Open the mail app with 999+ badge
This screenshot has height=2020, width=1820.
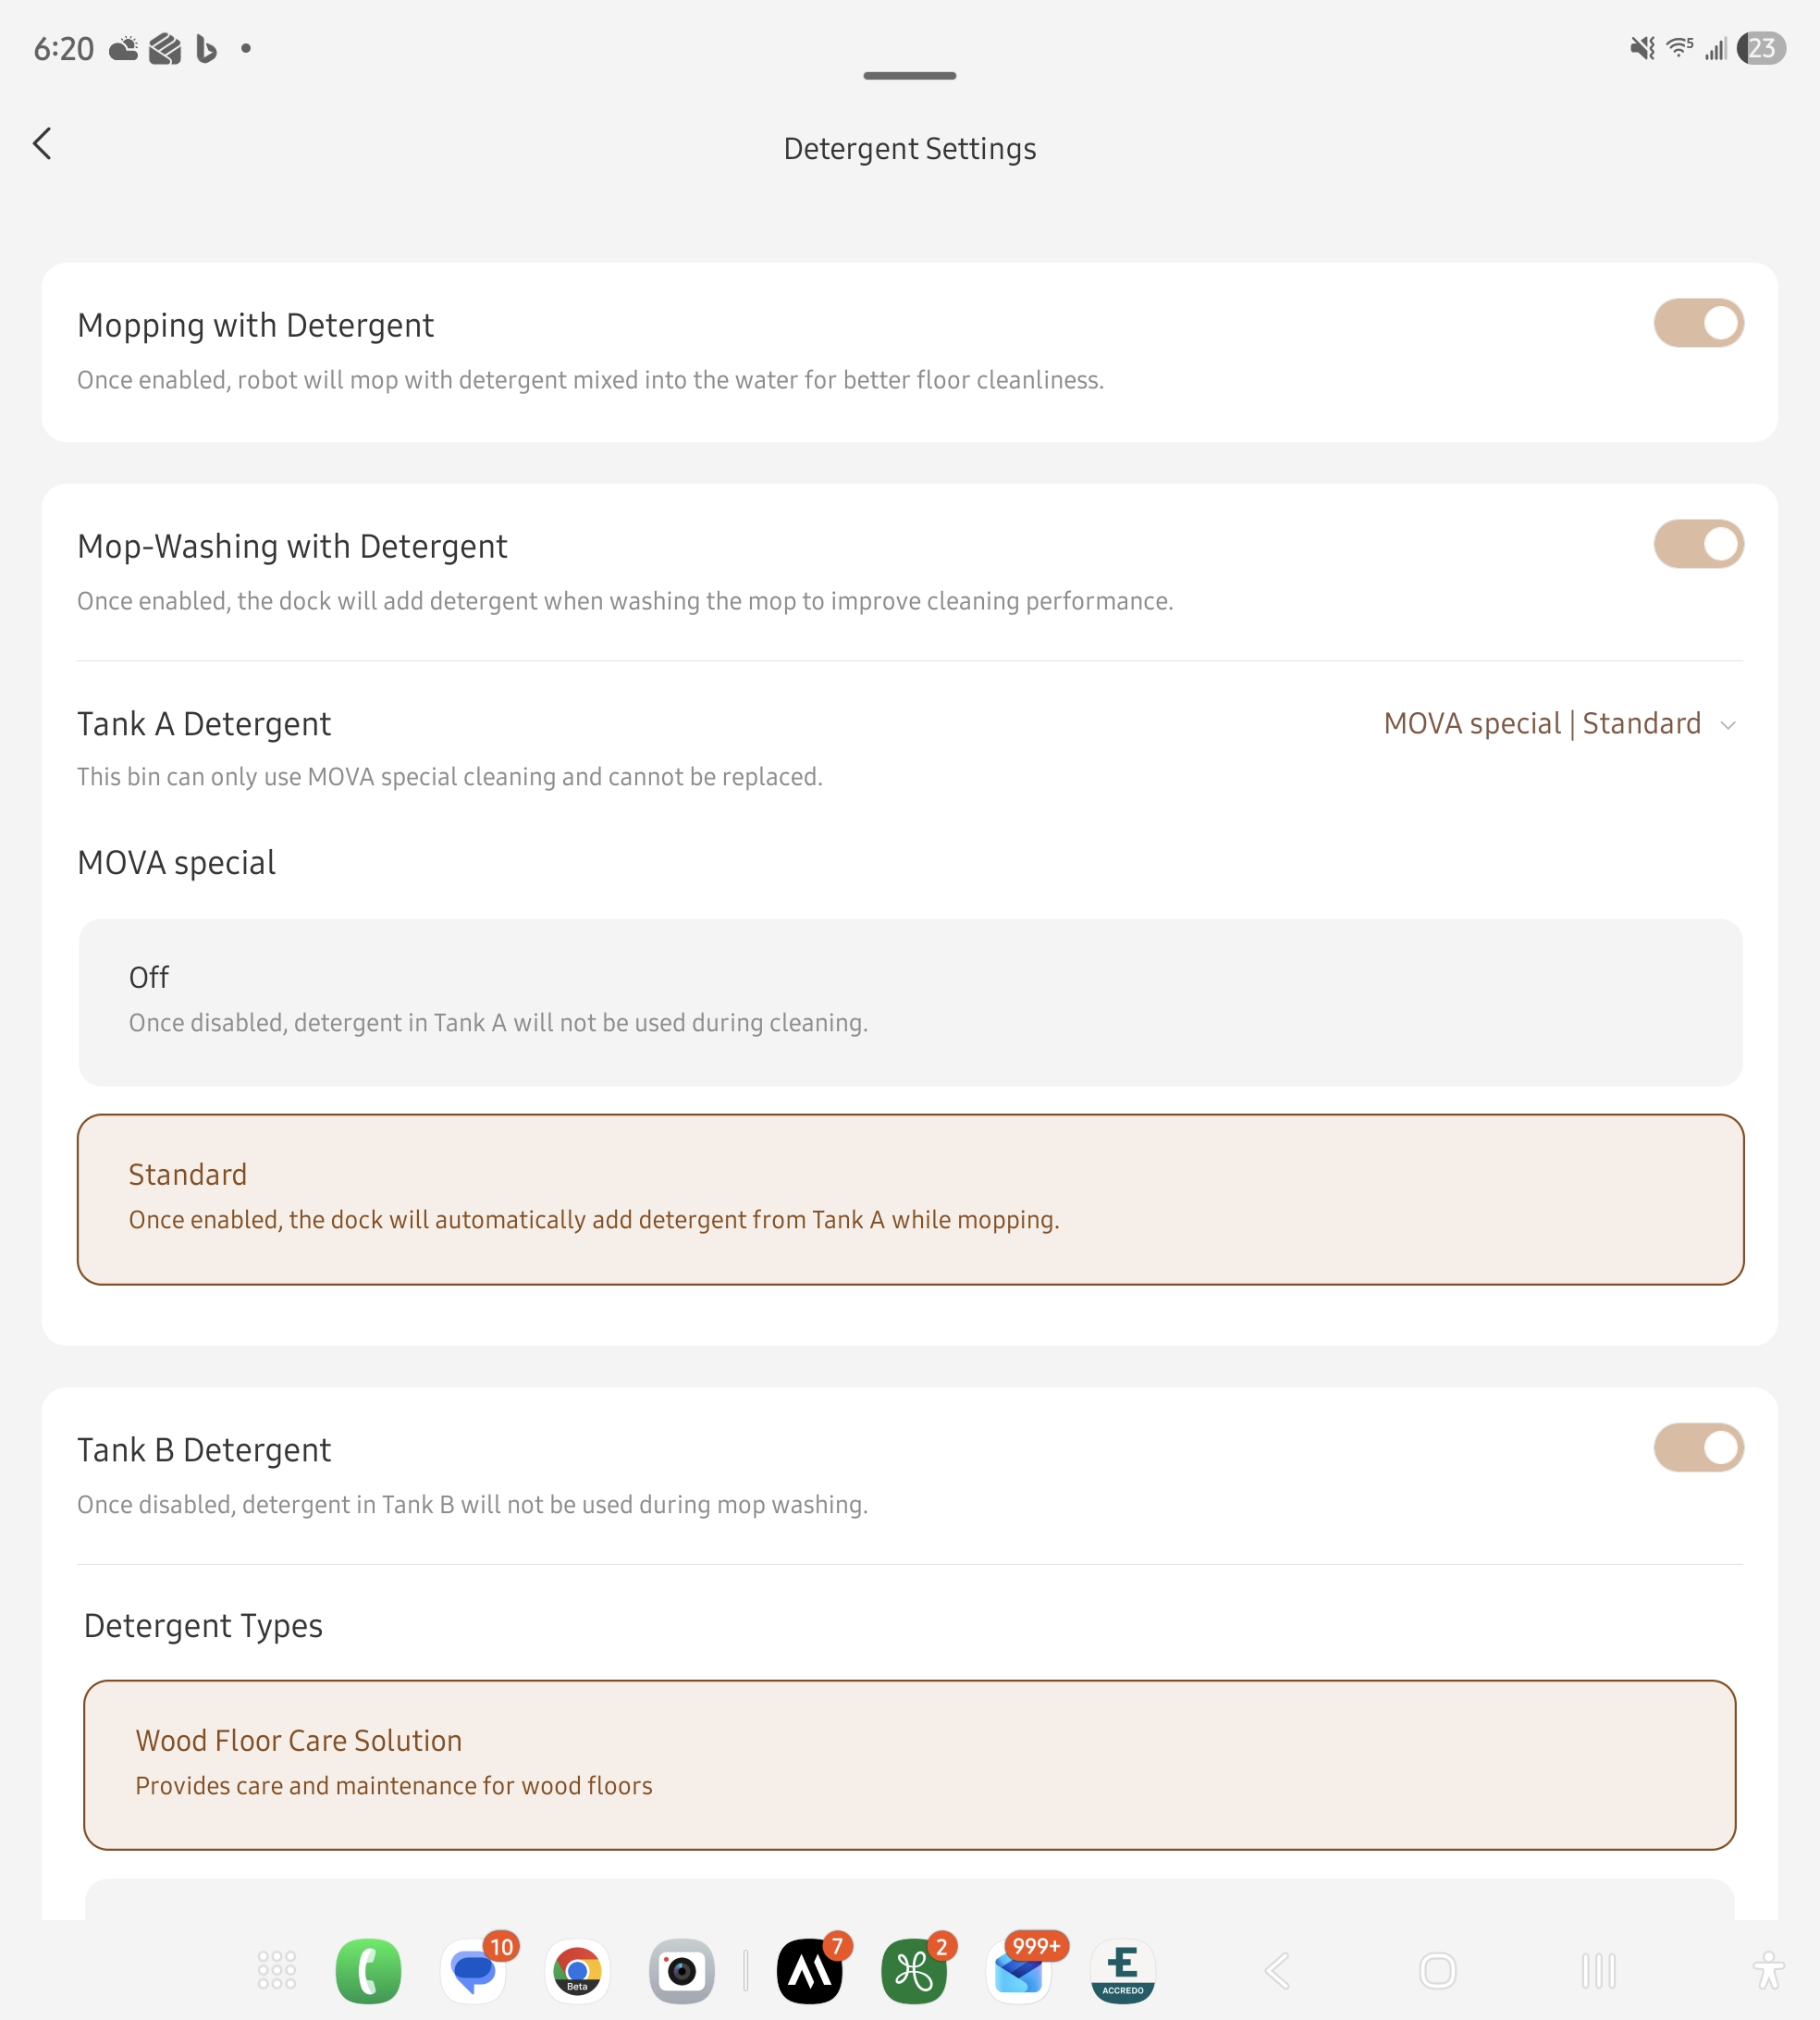point(1019,1971)
